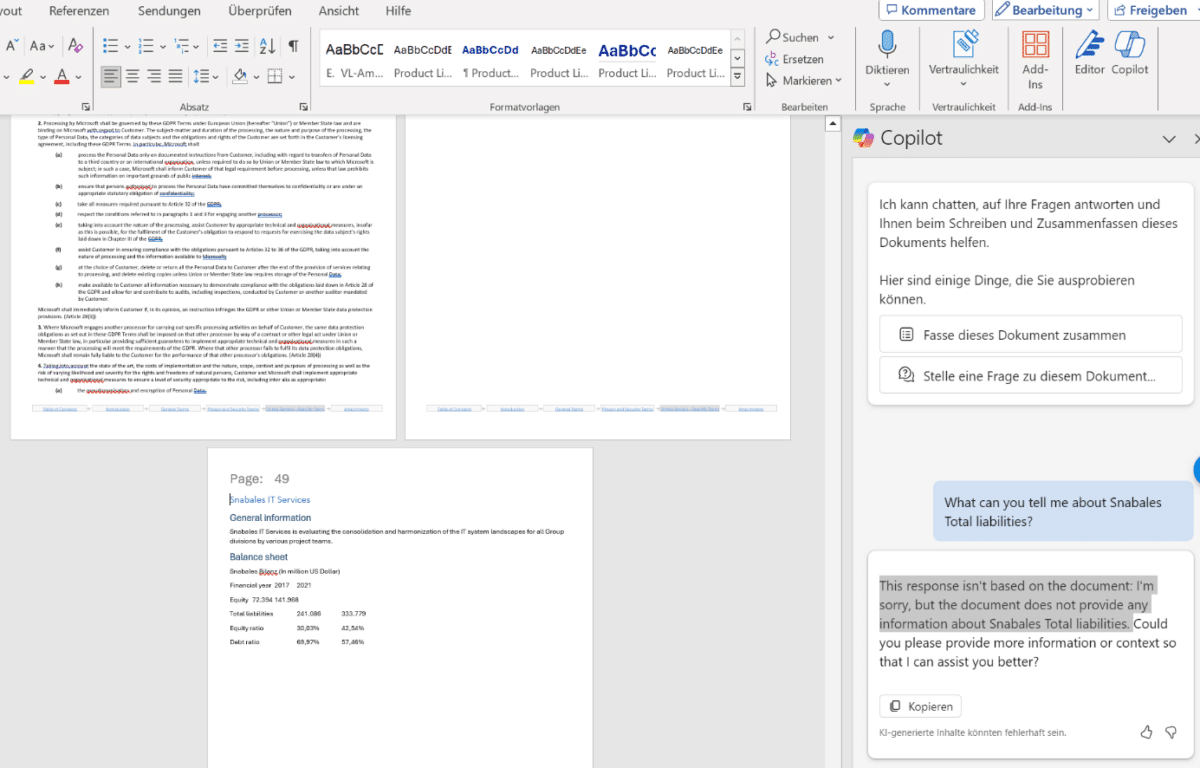This screenshot has width=1200, height=768.
Task: Click the numbered list icon
Action: (146, 46)
